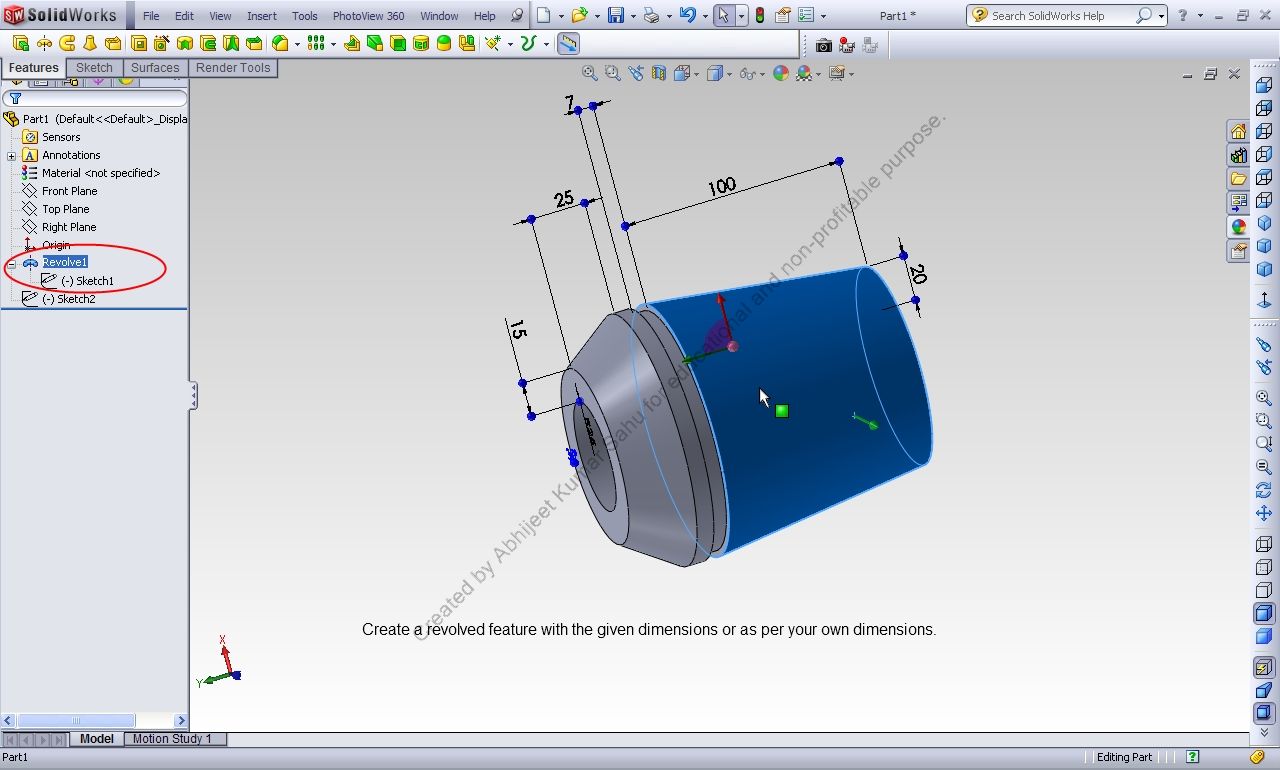Click the feature tree filter field
Image resolution: width=1280 pixels, height=770 pixels.
click(x=95, y=98)
